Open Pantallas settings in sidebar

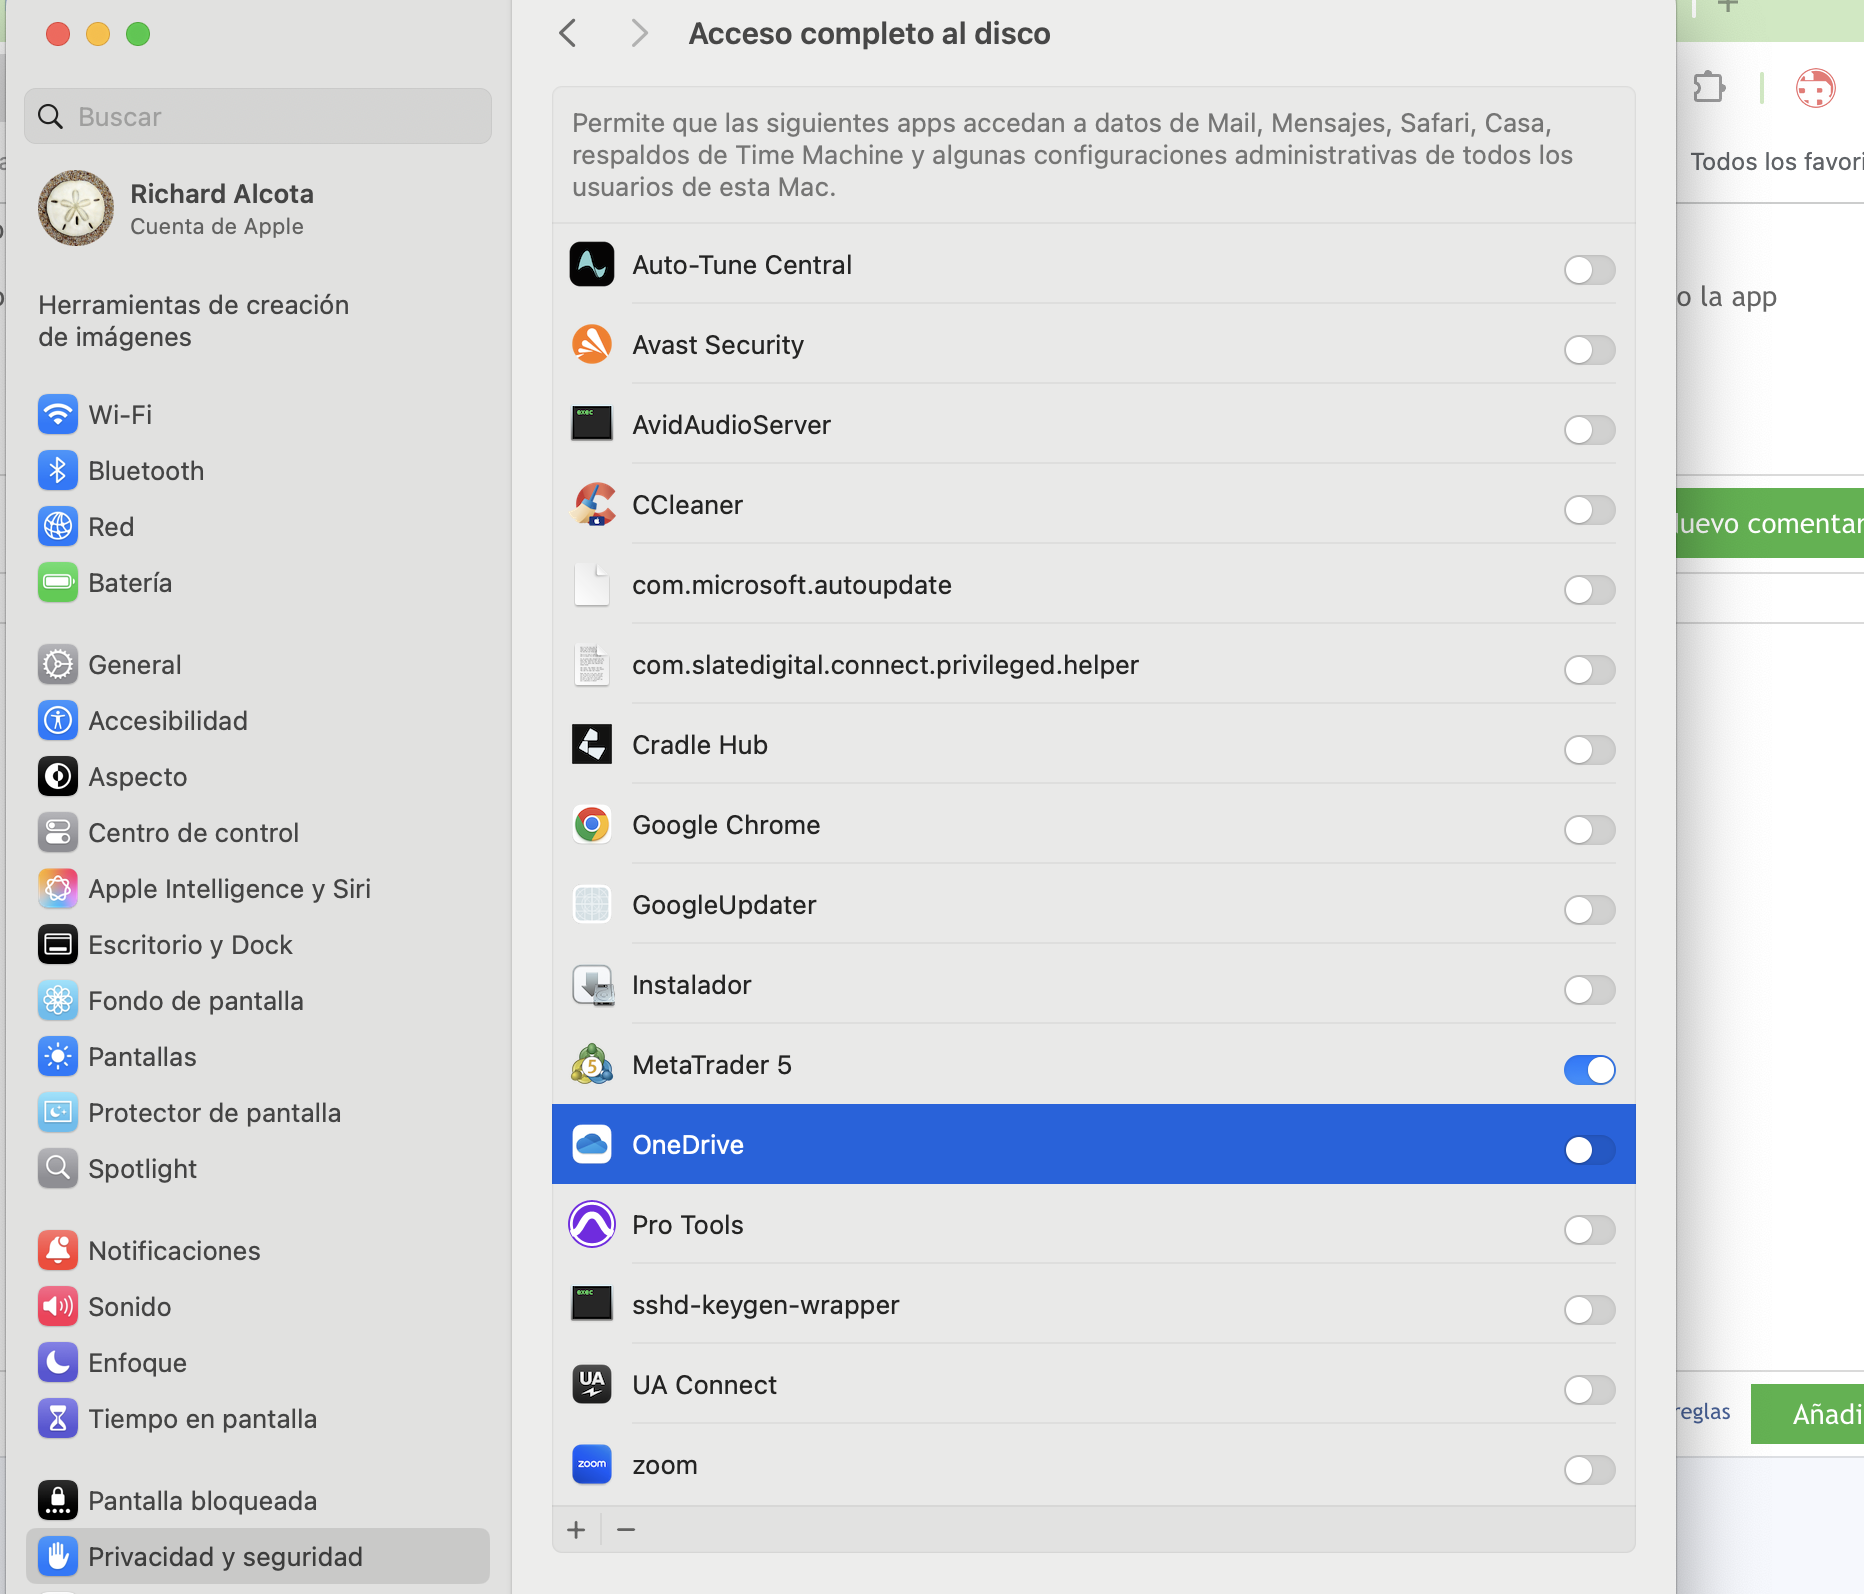coord(258,1057)
